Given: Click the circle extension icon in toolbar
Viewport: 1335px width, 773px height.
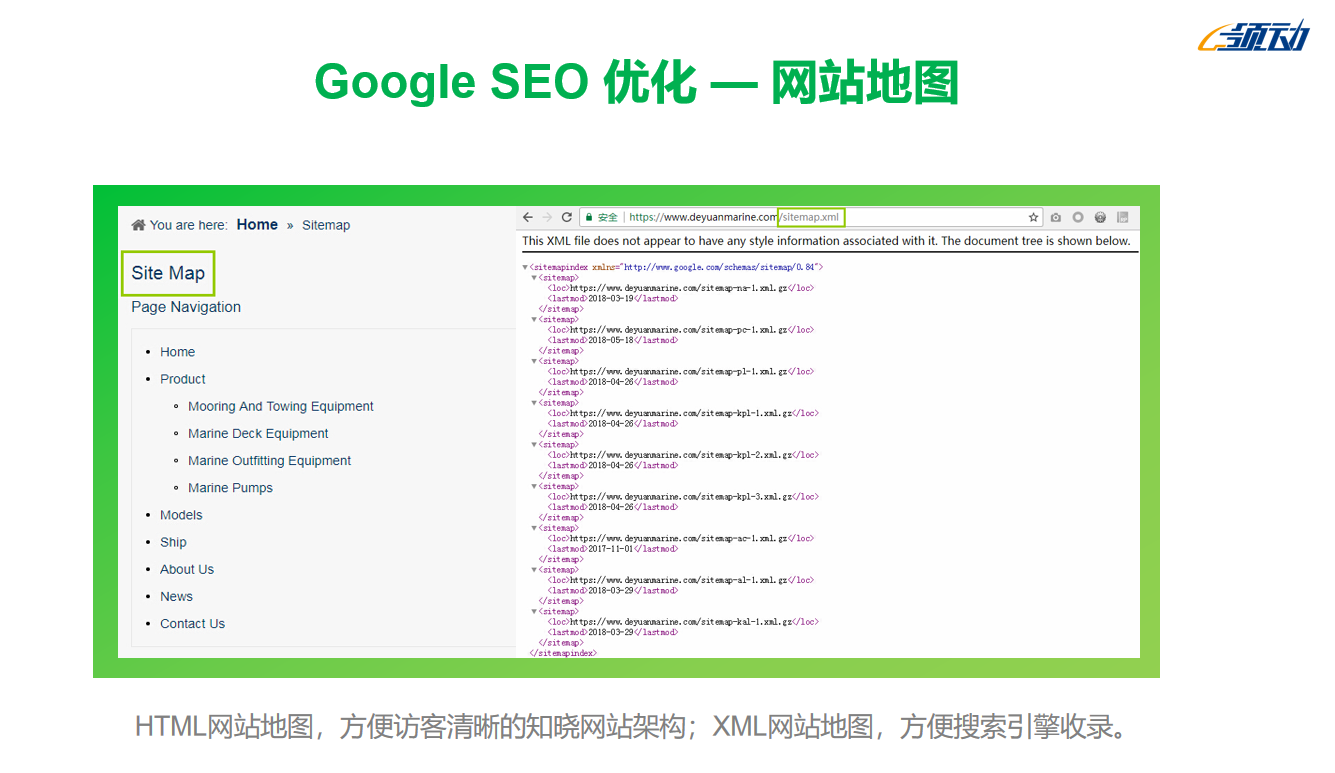Looking at the screenshot, I should coord(1078,217).
